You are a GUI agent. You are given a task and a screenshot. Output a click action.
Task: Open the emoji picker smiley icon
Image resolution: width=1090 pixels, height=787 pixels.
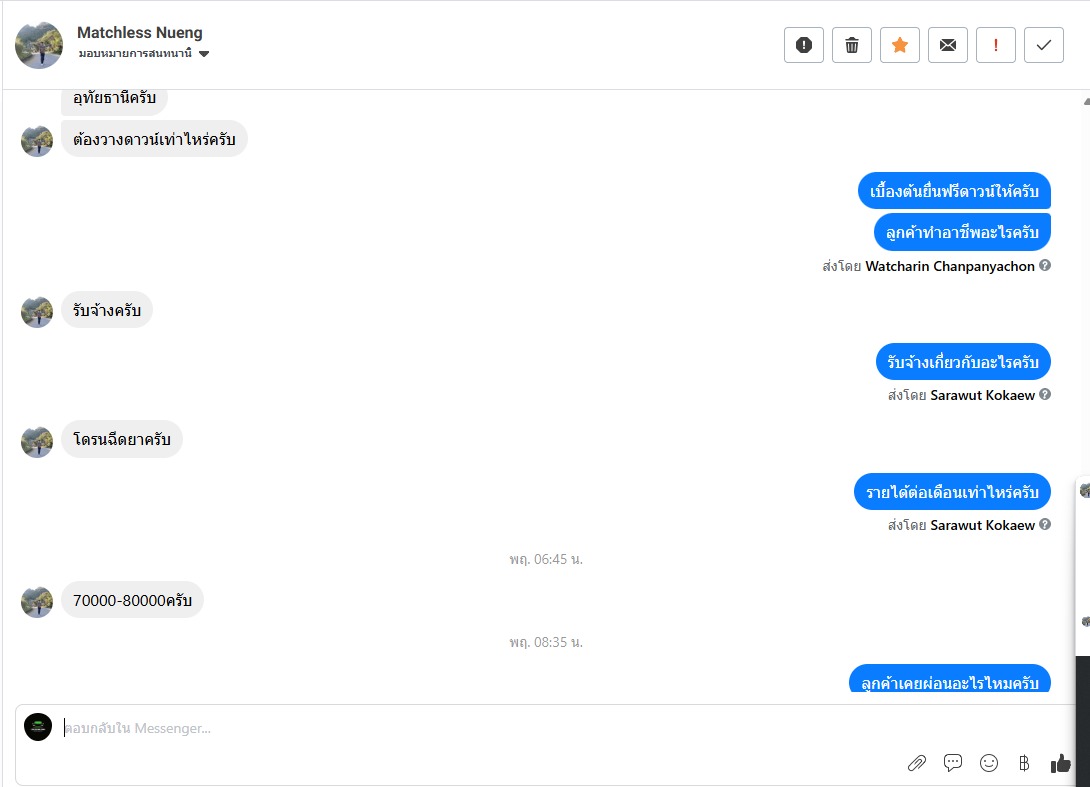point(989,763)
